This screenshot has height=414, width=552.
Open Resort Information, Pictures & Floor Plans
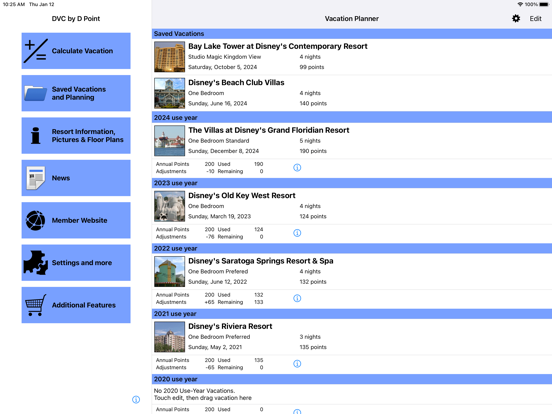(x=76, y=136)
